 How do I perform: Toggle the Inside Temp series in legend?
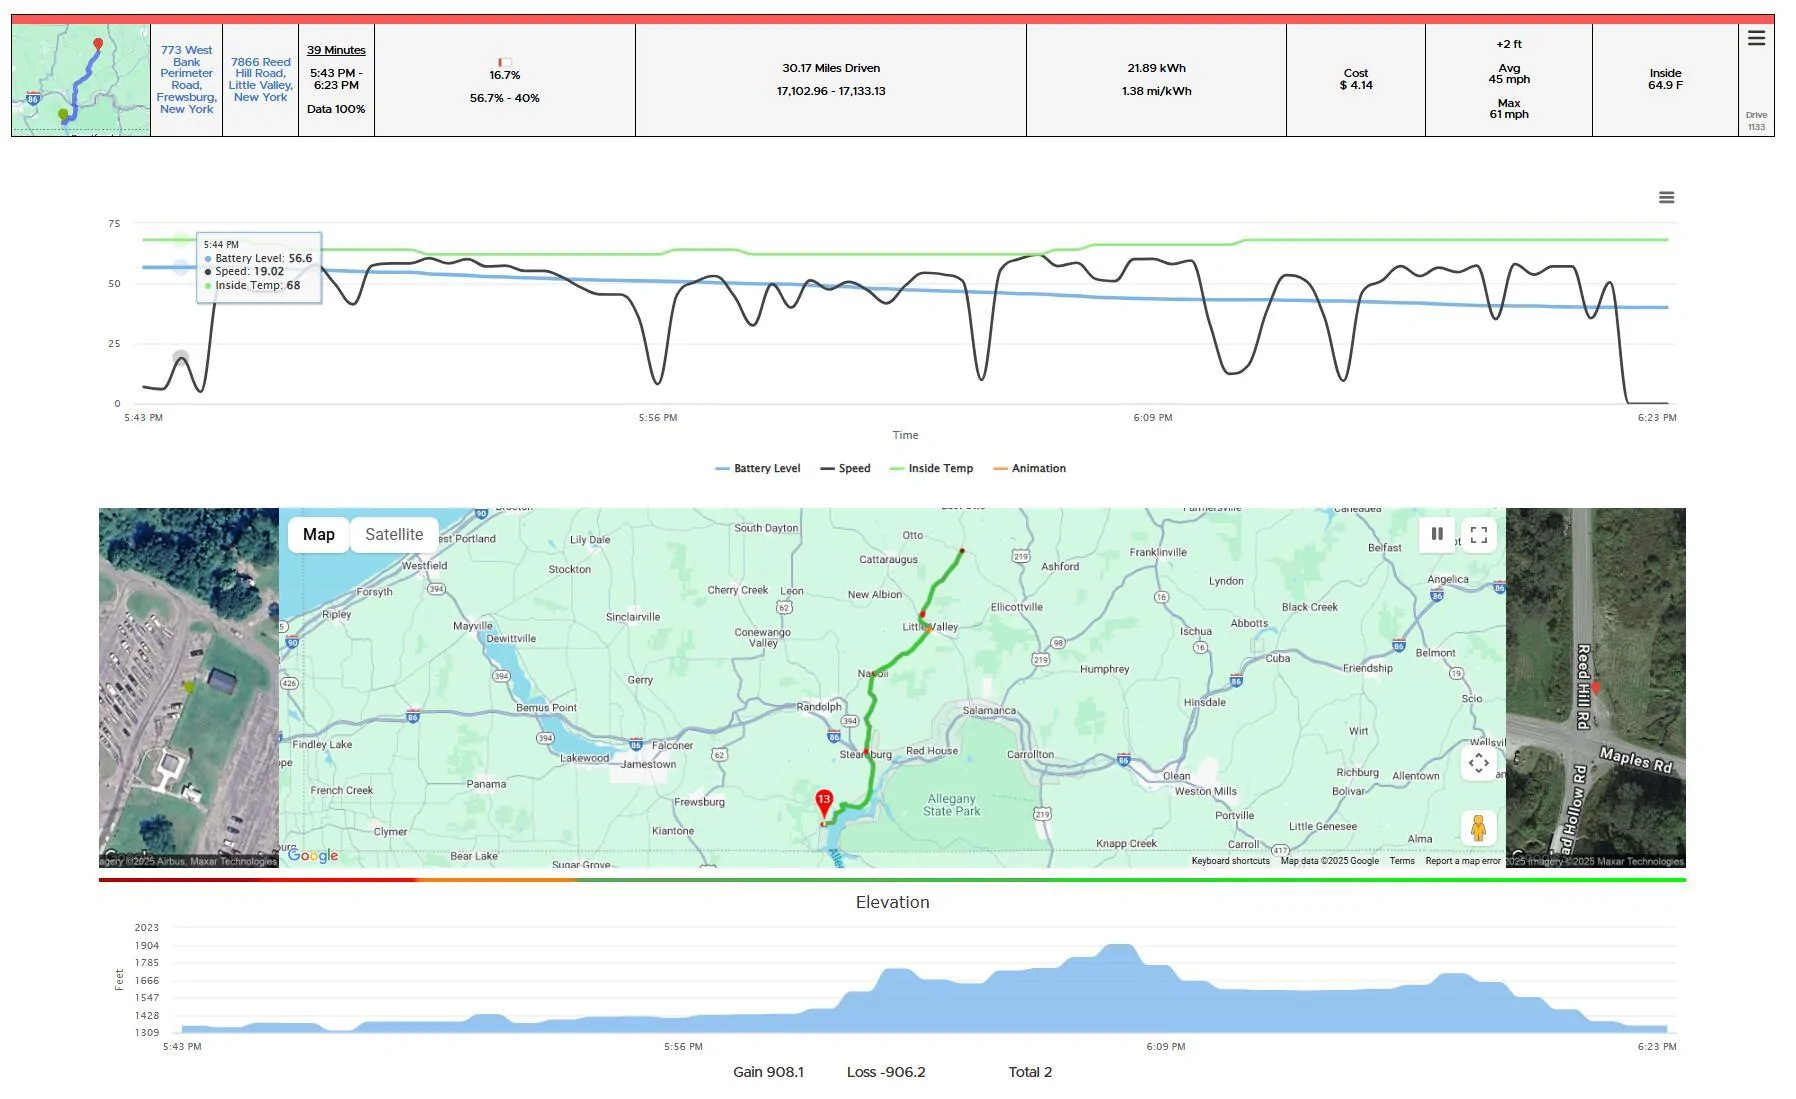[x=931, y=468]
